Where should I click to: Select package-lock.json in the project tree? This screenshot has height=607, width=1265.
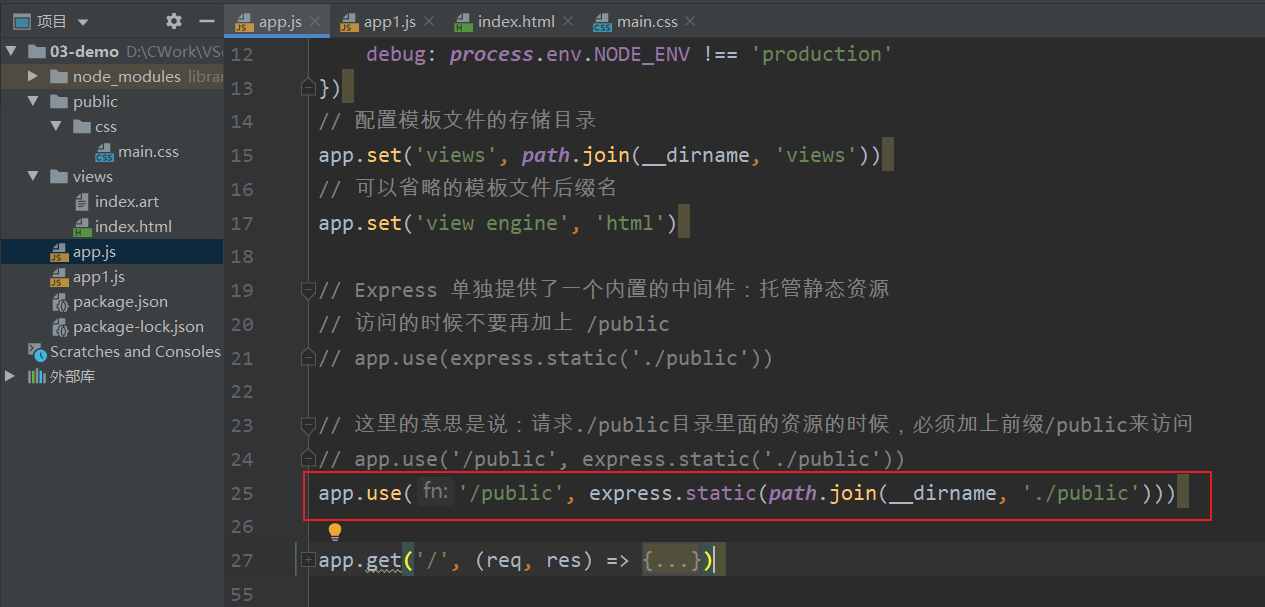click(x=138, y=326)
